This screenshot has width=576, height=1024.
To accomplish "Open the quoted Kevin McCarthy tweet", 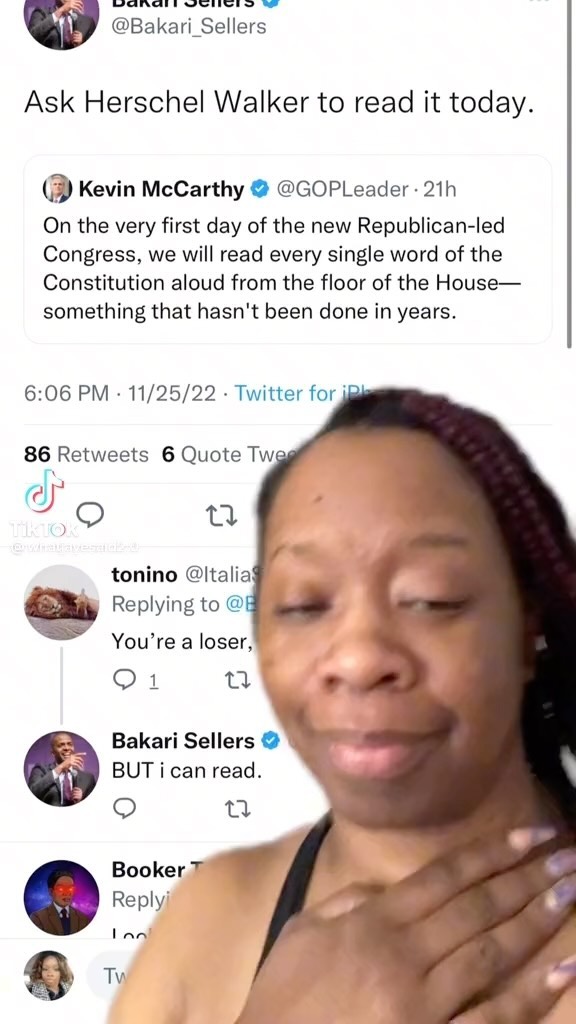I will pos(288,249).
